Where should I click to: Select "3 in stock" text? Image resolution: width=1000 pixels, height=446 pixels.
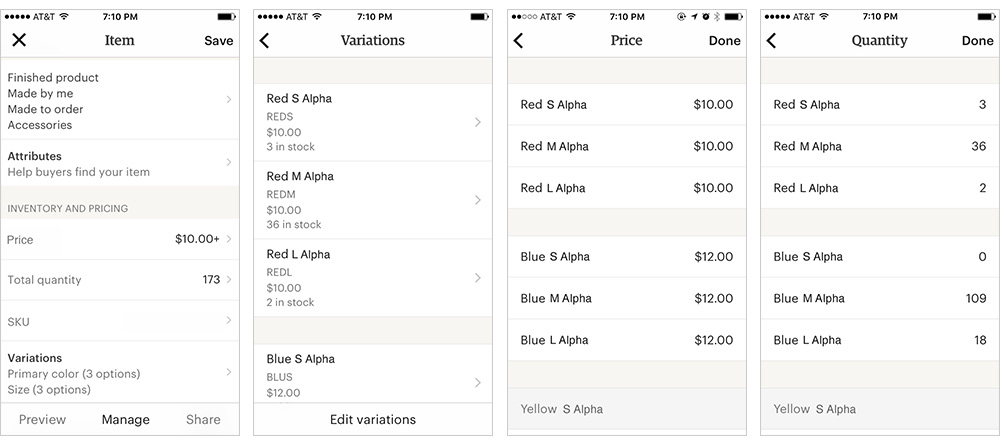point(291,147)
